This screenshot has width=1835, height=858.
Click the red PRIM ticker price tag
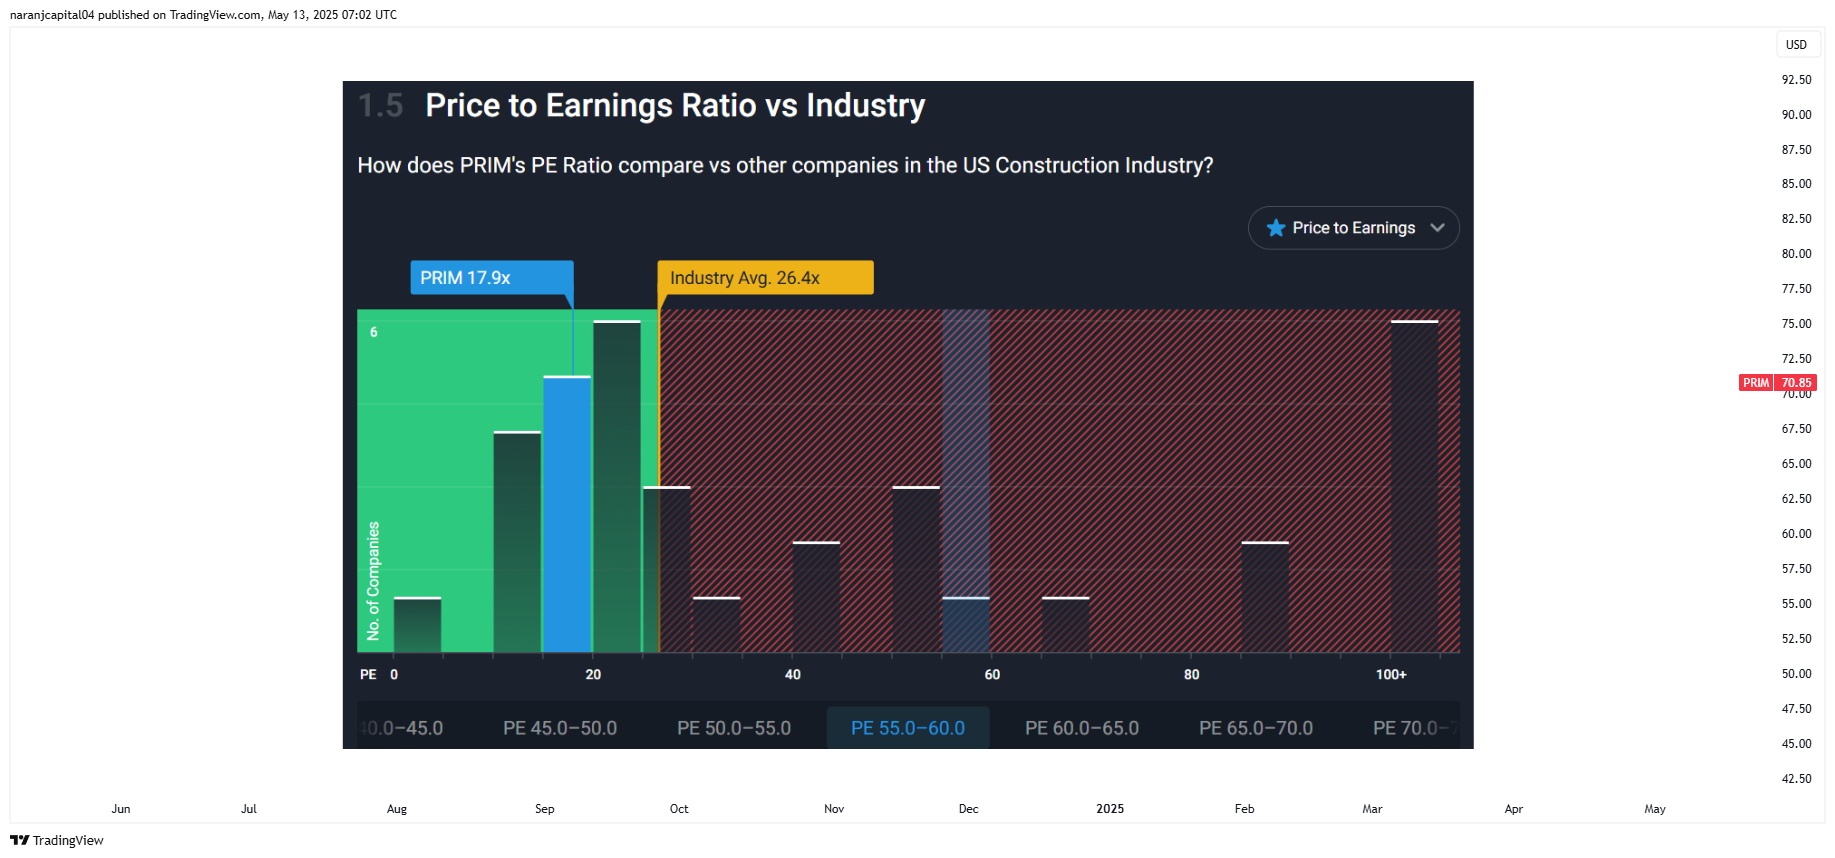(1778, 383)
